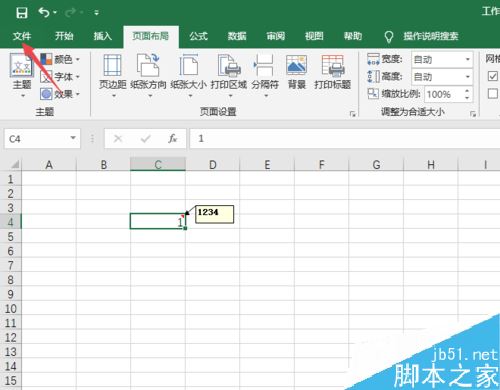Click cell C4 containing 1
Viewport: 500px width, 390px height.
[158, 221]
